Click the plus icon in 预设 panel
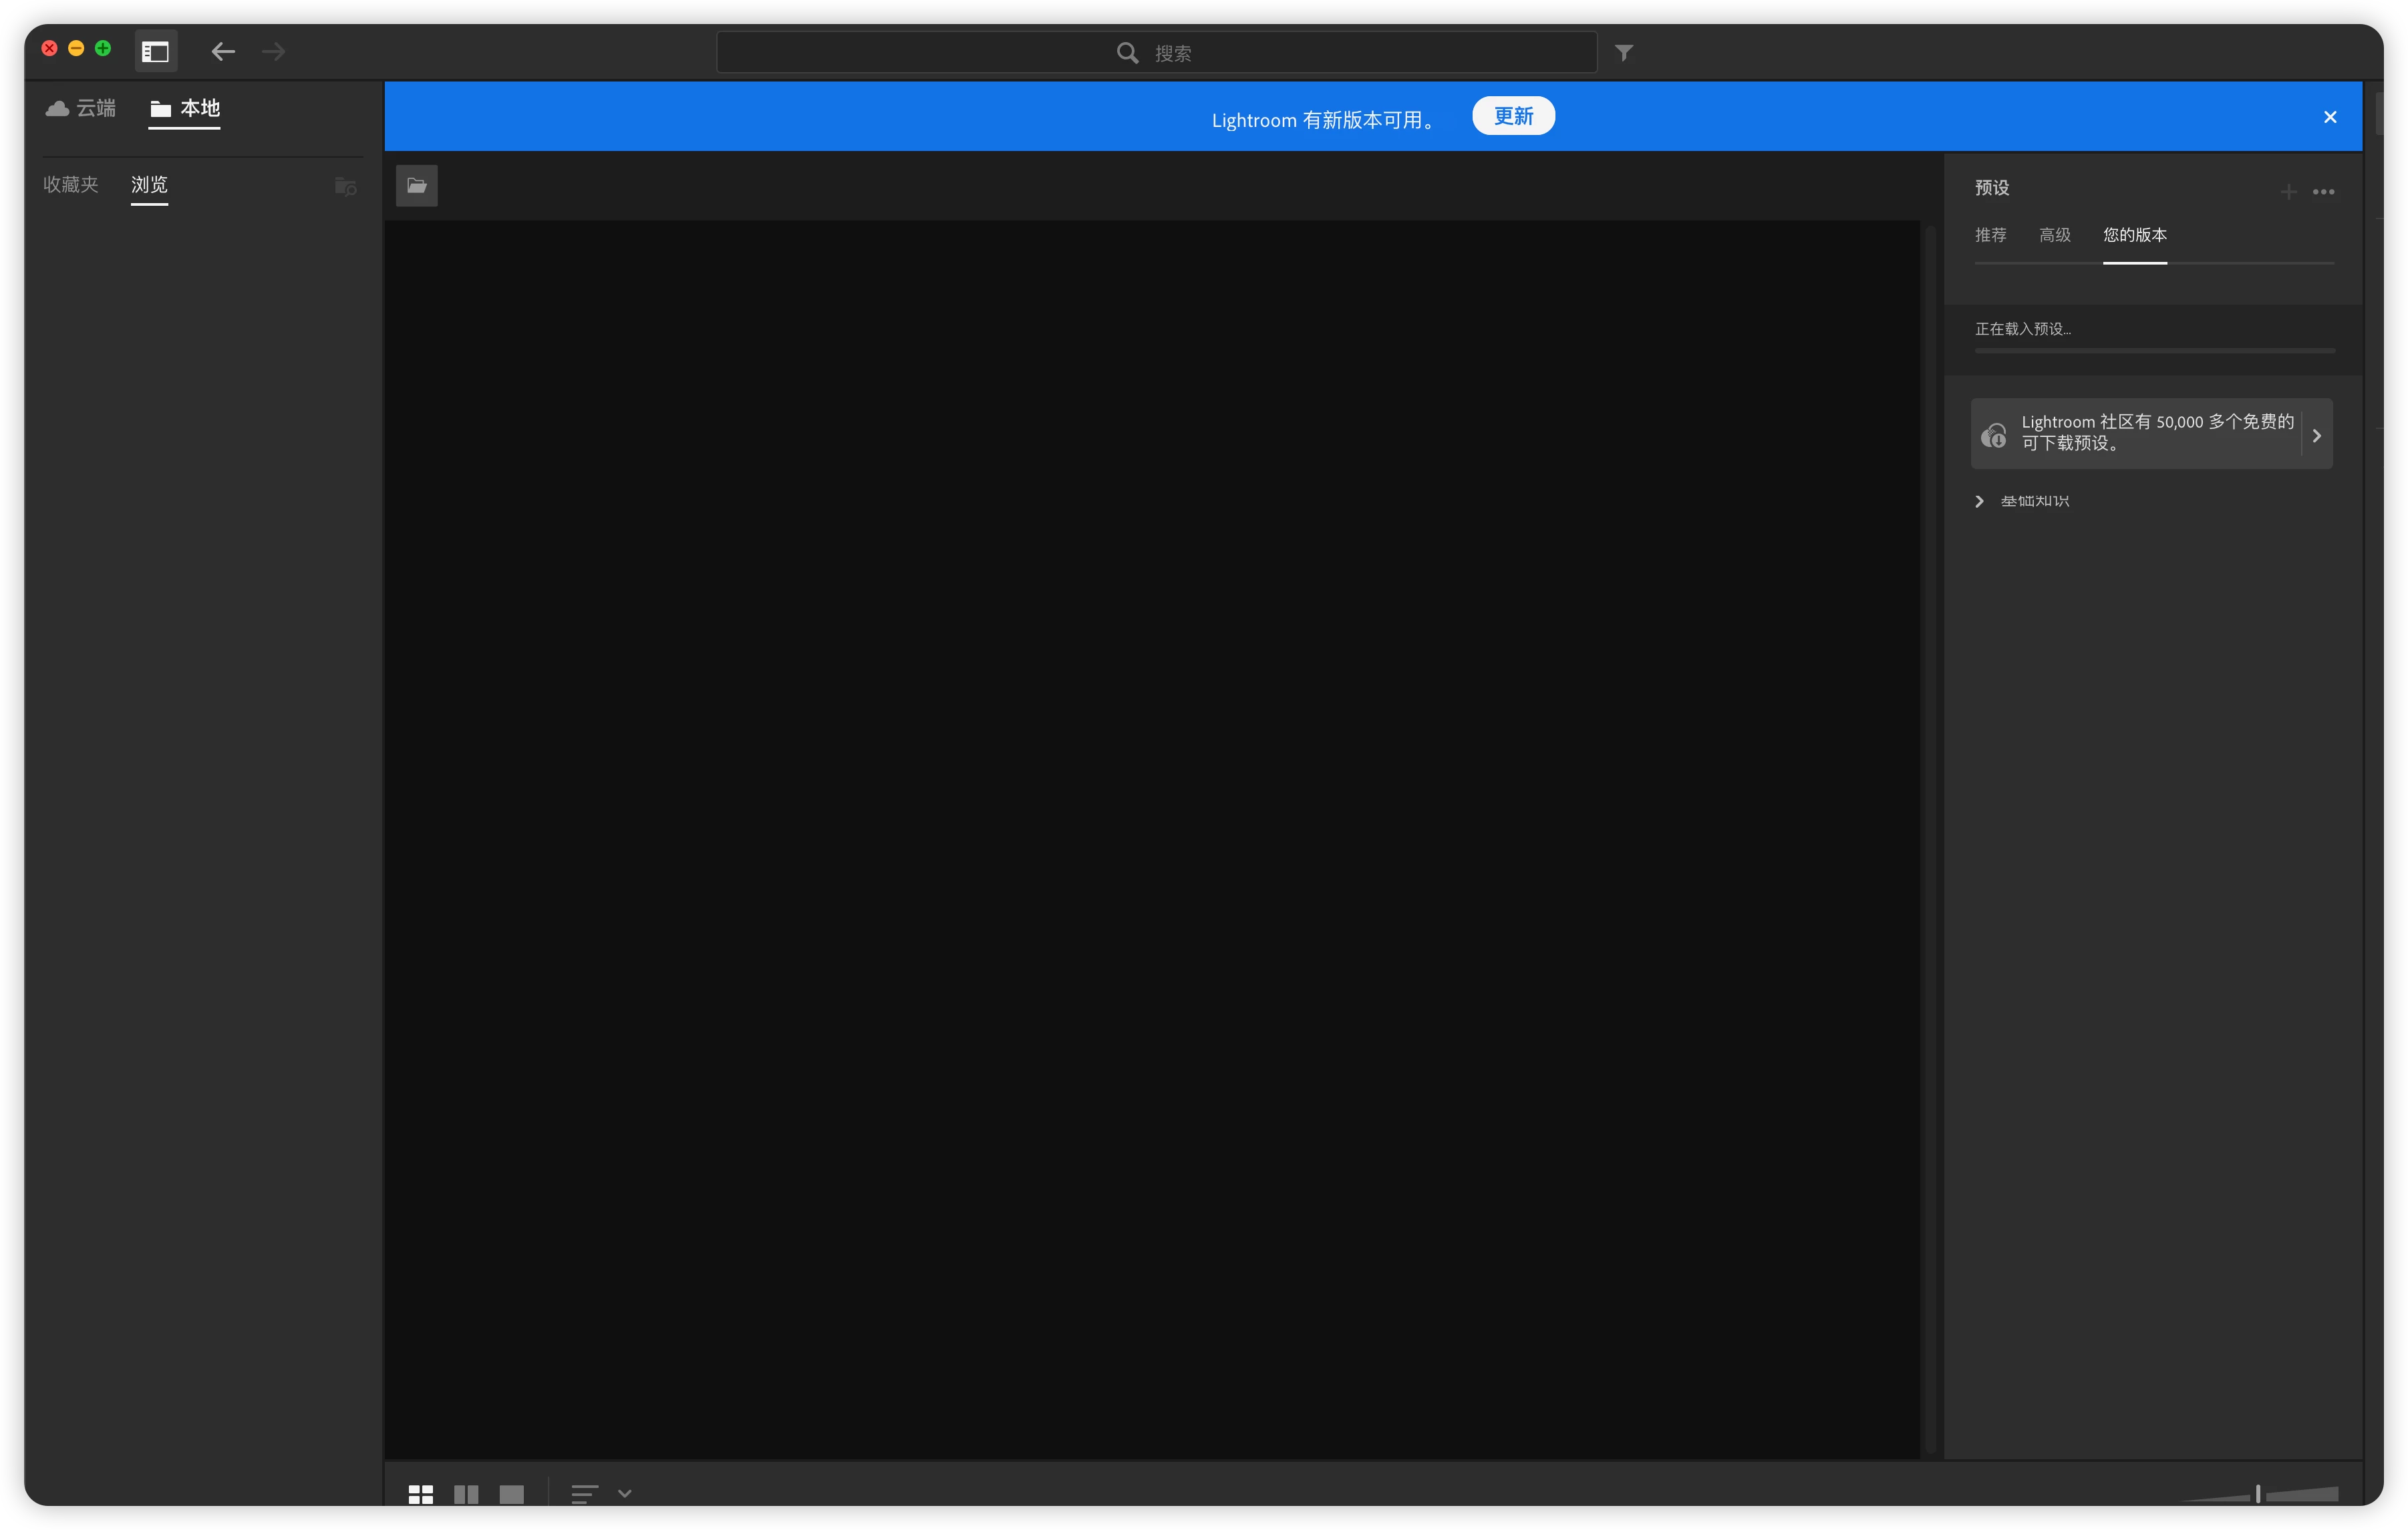This screenshot has width=2408, height=1530. click(x=2288, y=191)
